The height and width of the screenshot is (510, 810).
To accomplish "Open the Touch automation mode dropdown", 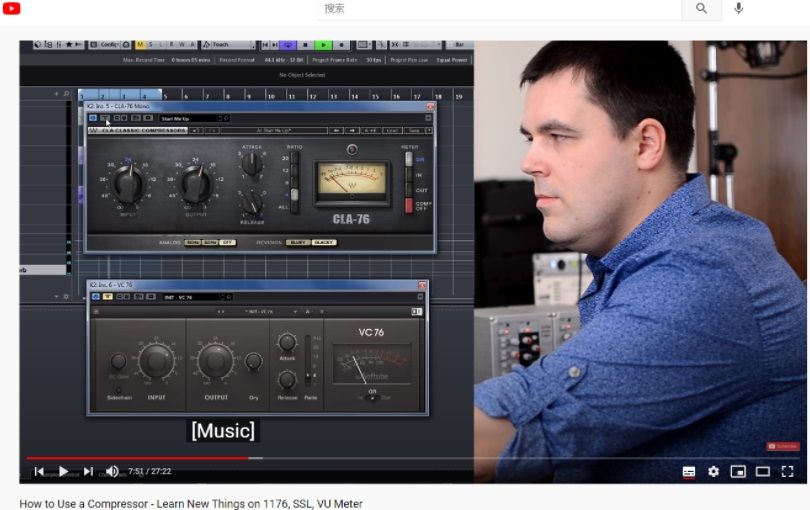I will [x=228, y=45].
